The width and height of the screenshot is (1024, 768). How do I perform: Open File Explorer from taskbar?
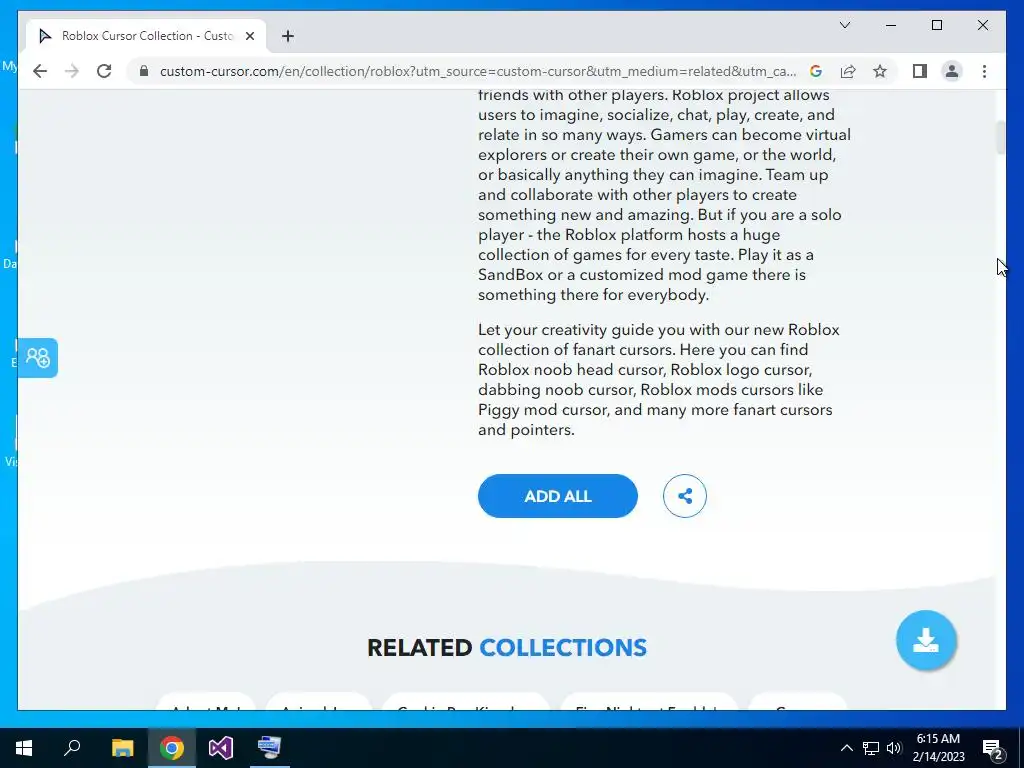[122, 748]
